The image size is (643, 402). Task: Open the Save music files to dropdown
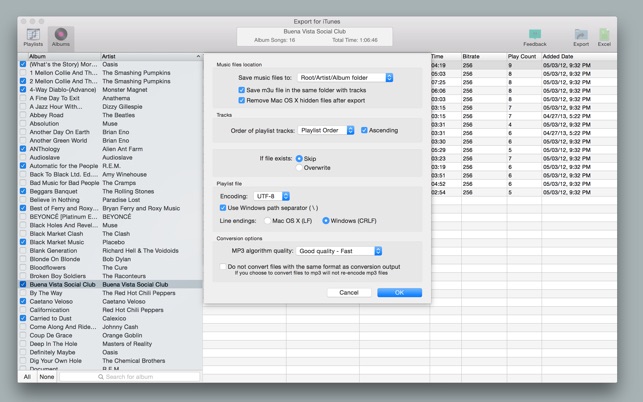(x=345, y=77)
